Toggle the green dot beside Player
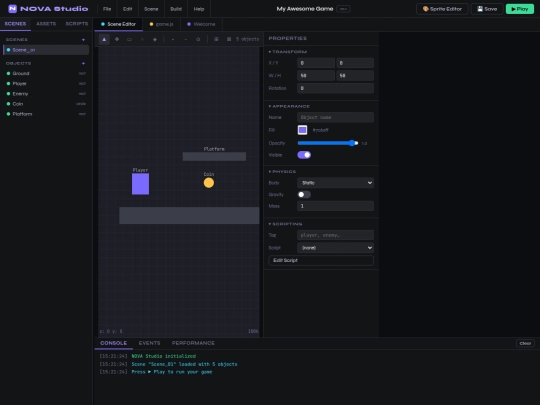The height and width of the screenshot is (405, 540). coord(8,83)
